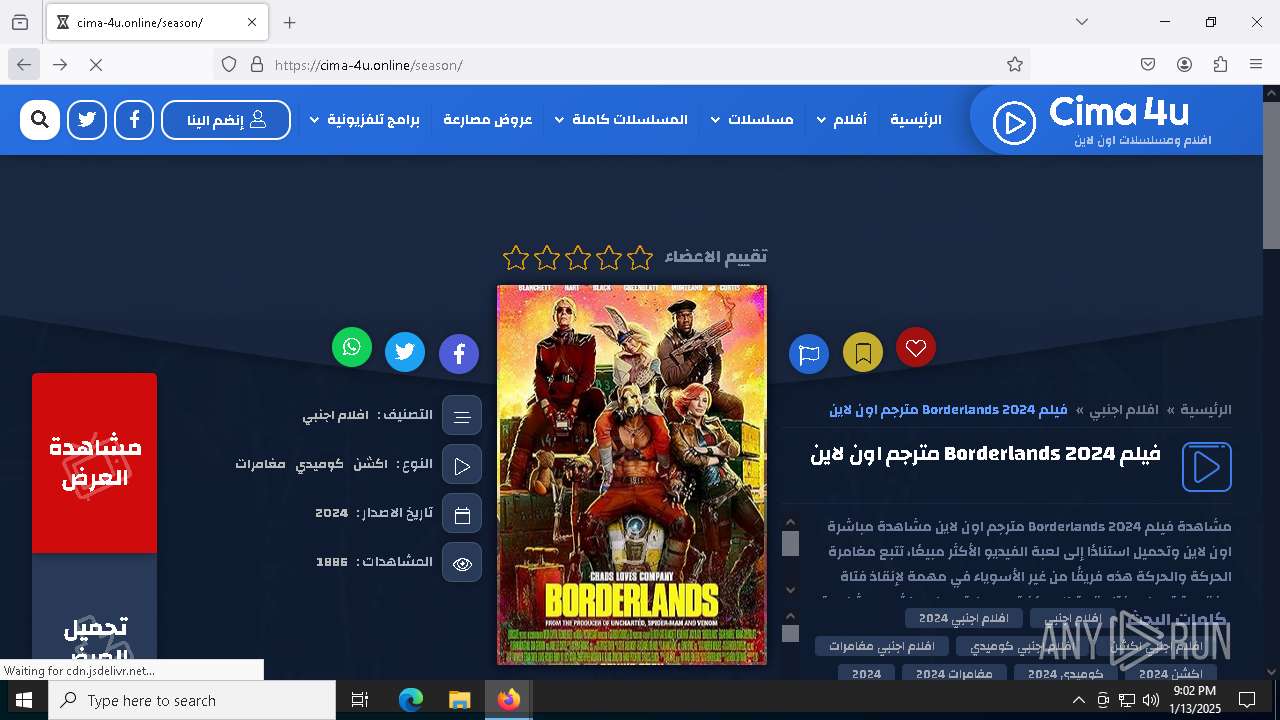Rate with second star from the right

pos(609,258)
